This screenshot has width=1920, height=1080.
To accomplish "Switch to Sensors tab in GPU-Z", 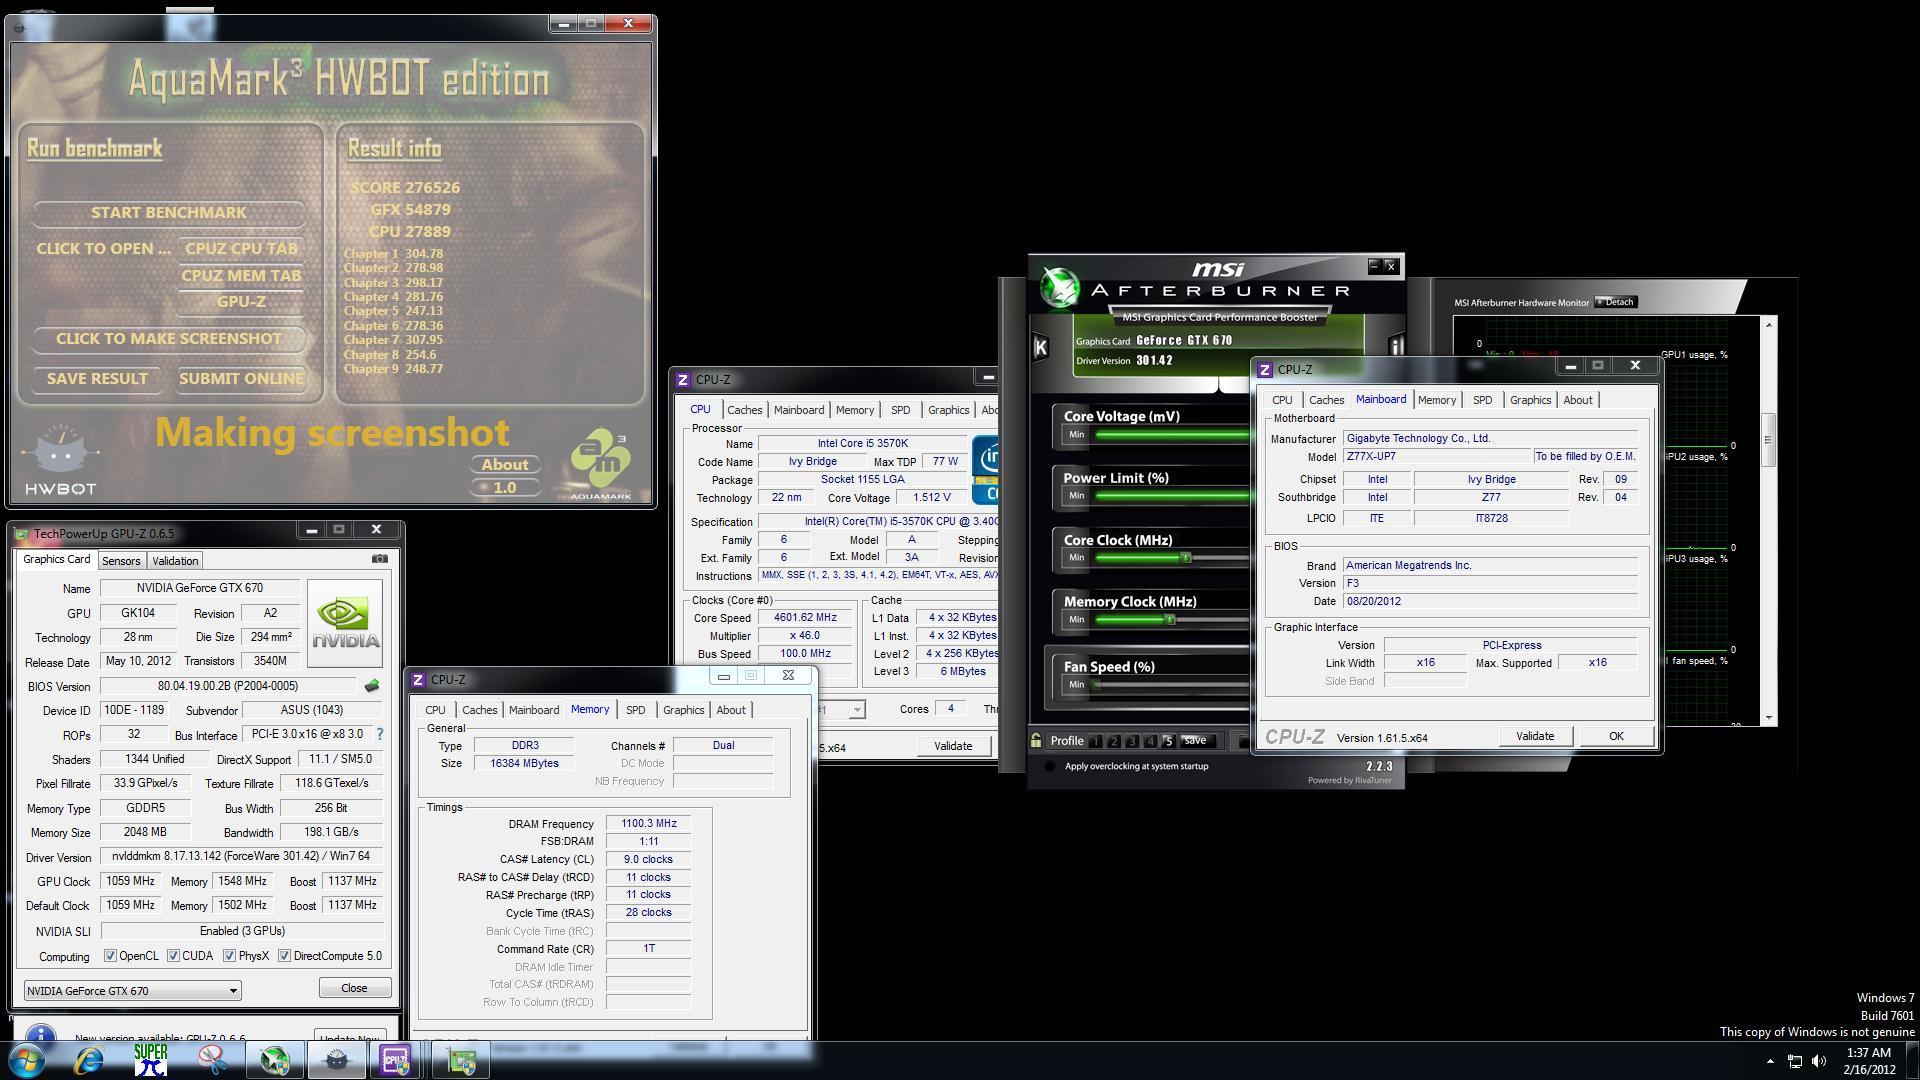I will (x=121, y=561).
